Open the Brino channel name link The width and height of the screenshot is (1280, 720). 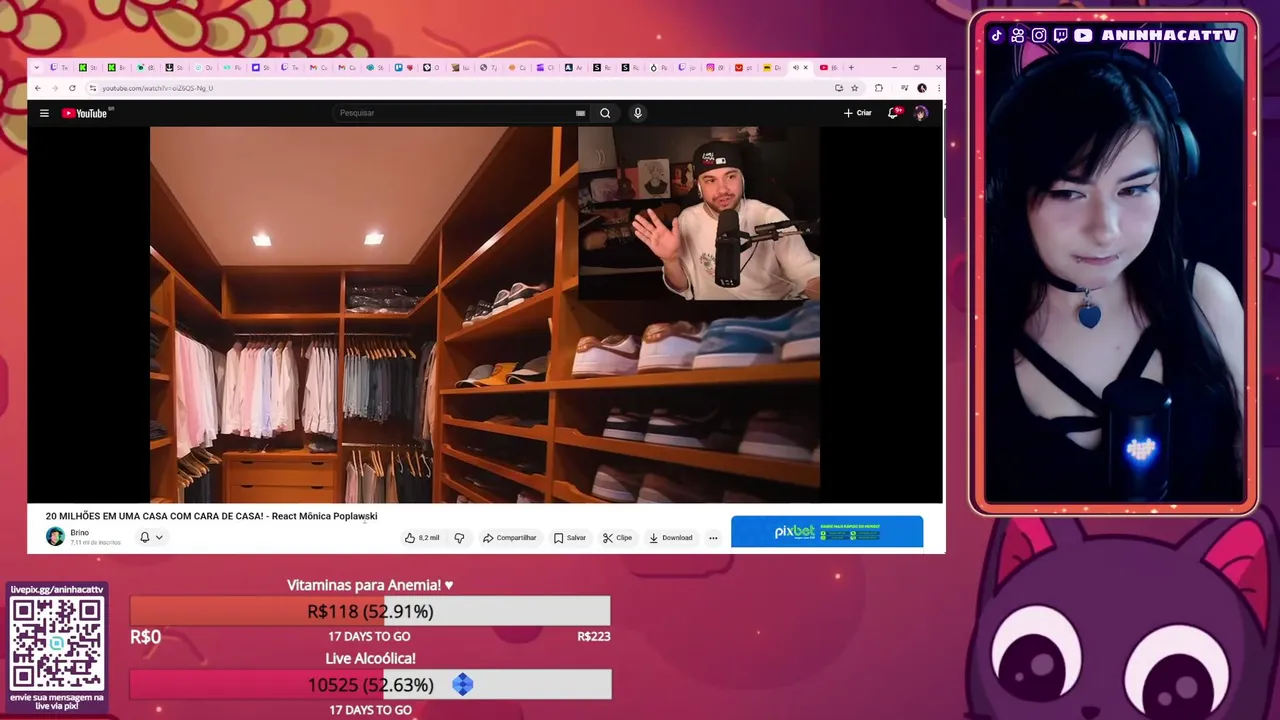click(79, 533)
